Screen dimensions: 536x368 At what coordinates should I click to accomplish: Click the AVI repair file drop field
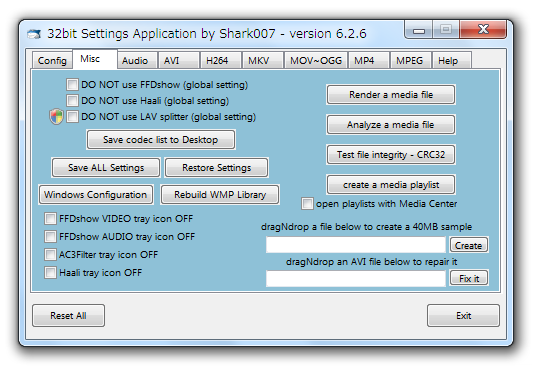click(356, 278)
